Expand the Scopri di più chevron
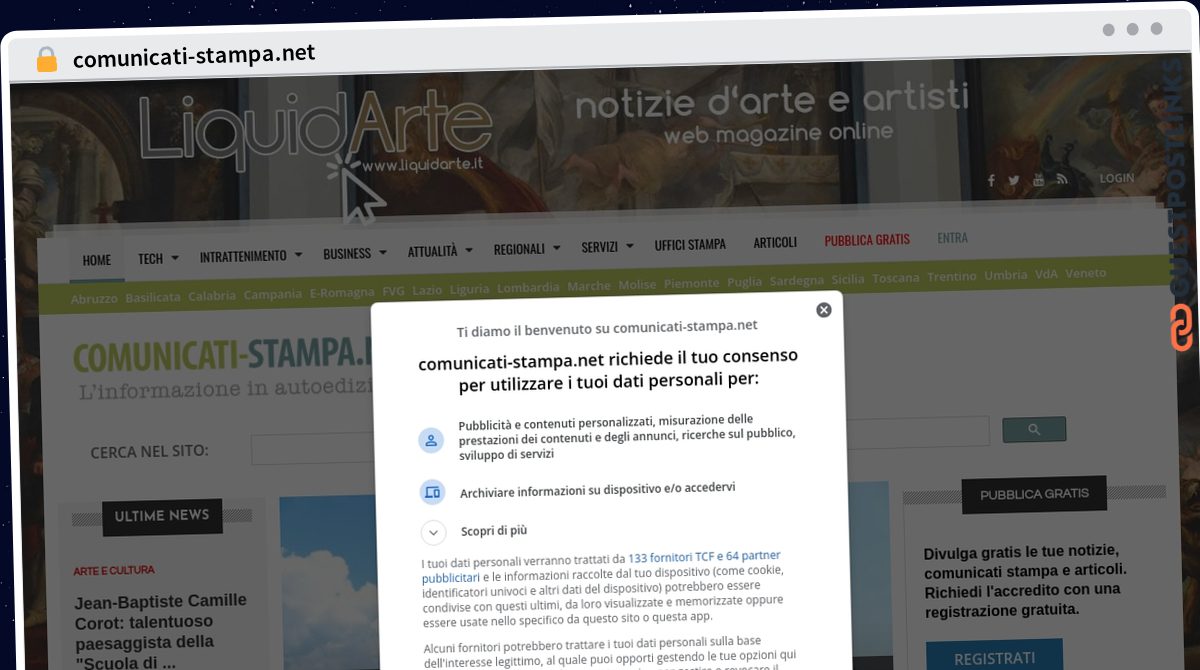This screenshot has width=1200, height=670. pyautogui.click(x=433, y=532)
